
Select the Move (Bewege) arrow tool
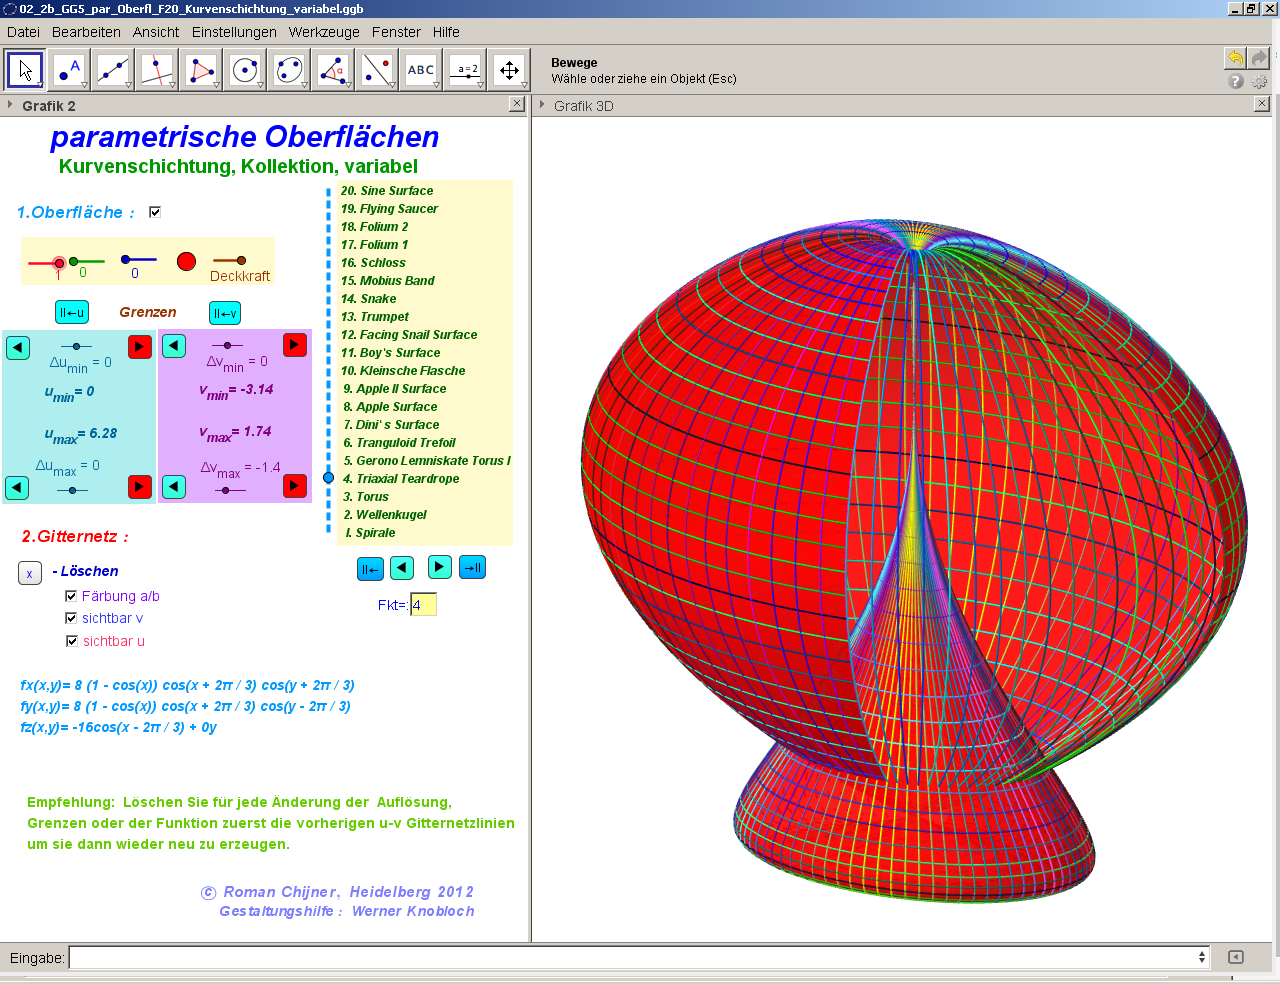click(25, 70)
